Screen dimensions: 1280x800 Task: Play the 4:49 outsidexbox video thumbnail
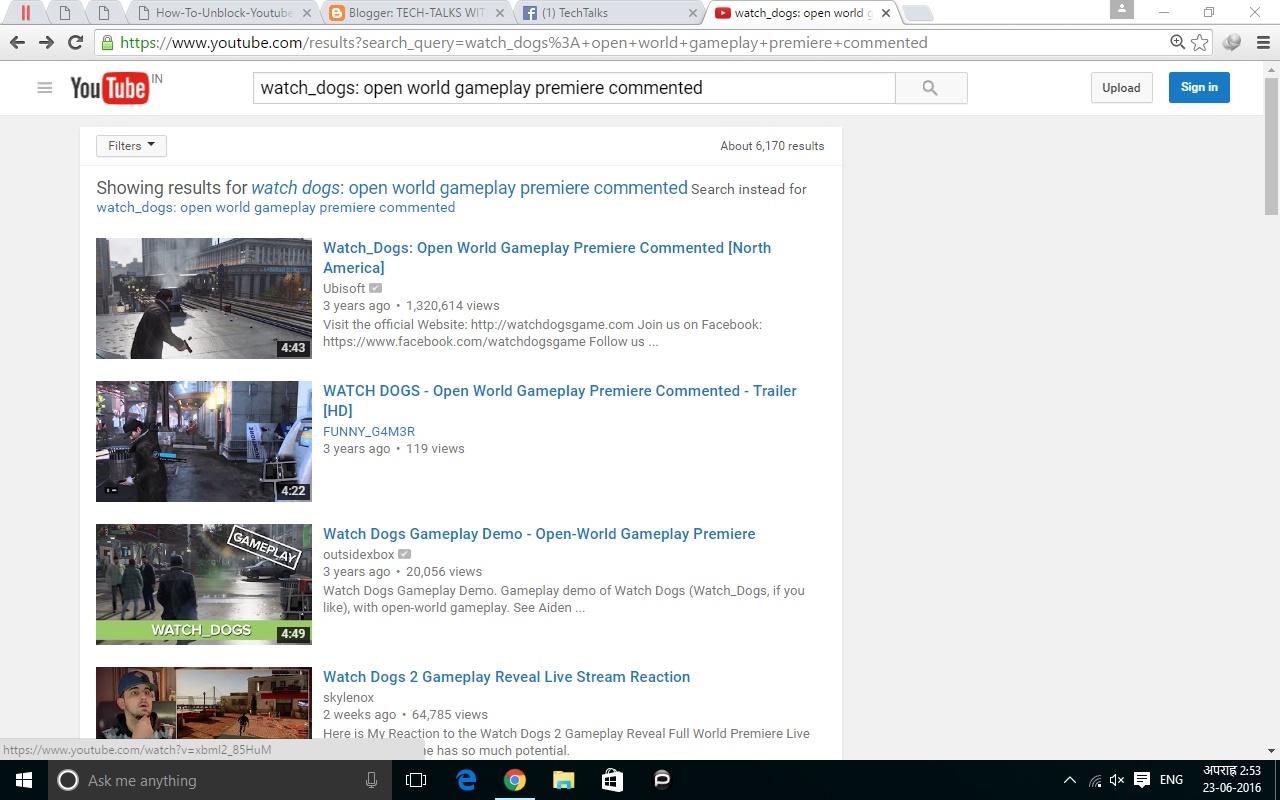click(x=204, y=584)
